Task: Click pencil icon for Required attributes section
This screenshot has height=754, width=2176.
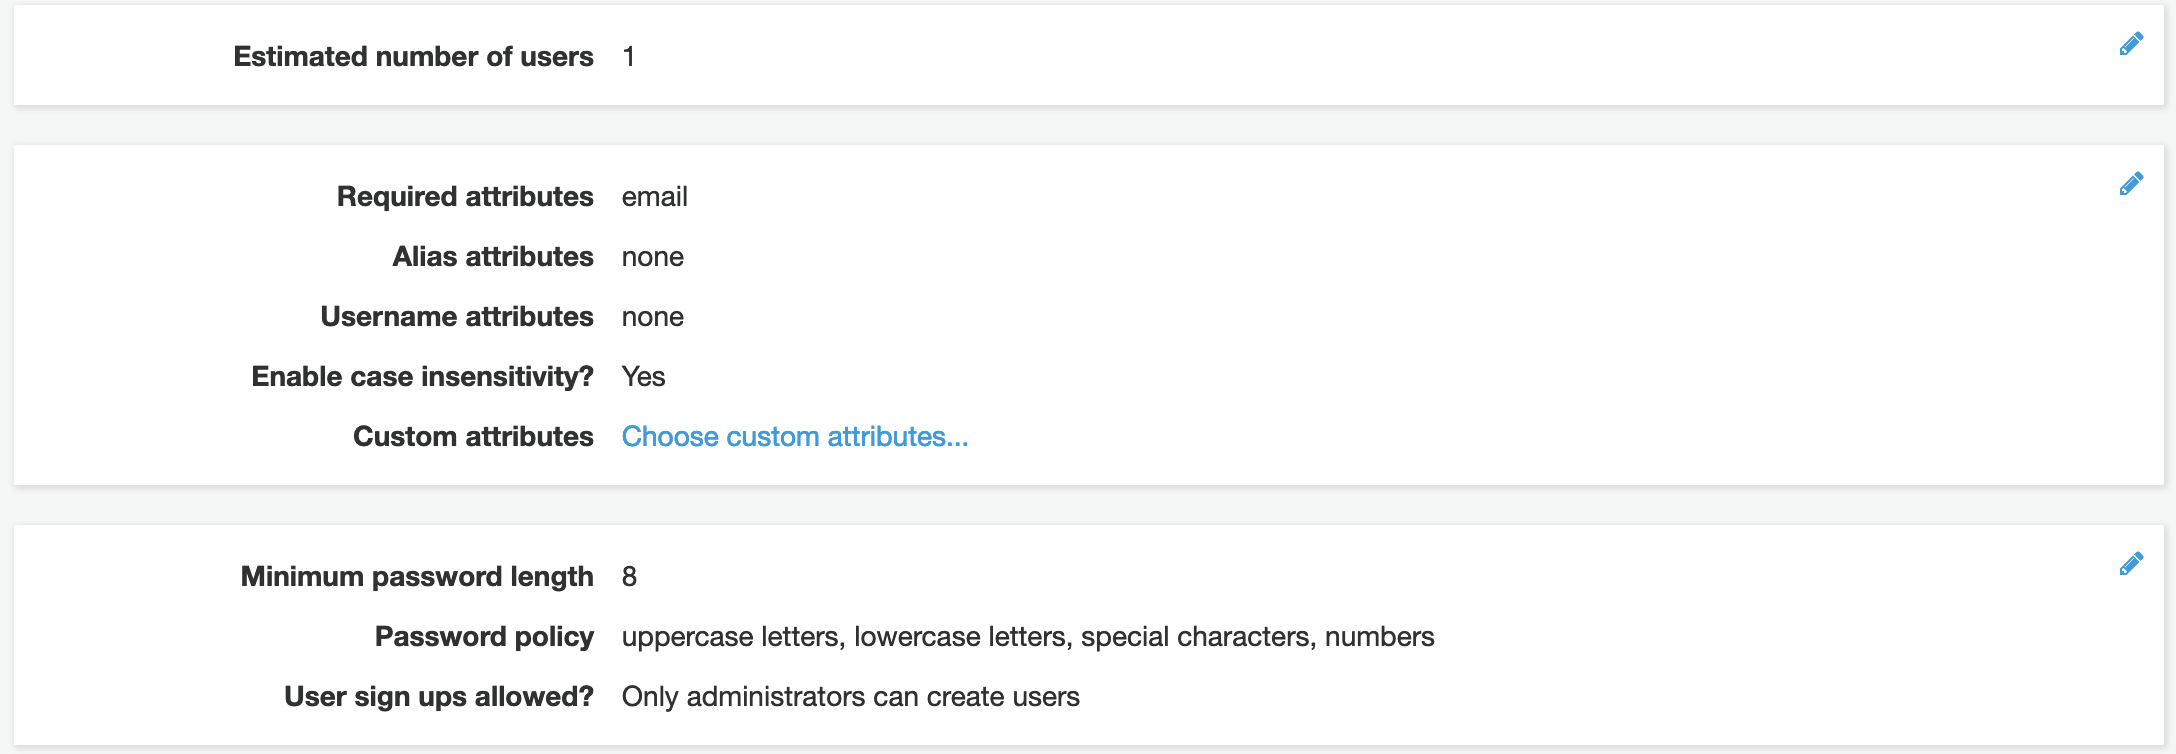Action: [2131, 184]
